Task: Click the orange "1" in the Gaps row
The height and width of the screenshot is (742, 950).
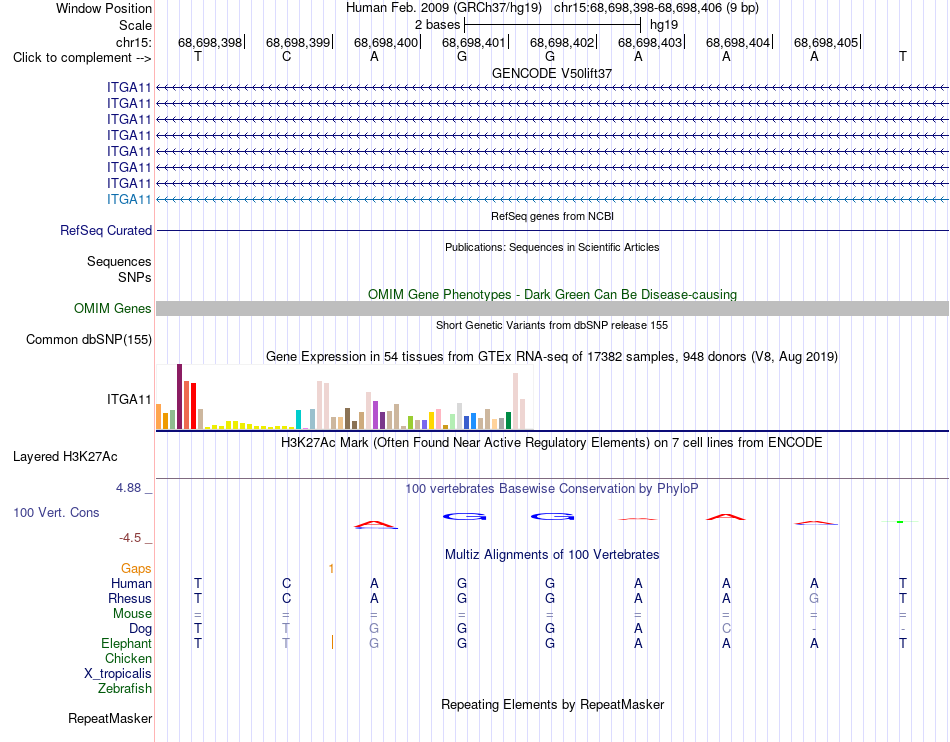Action: [x=331, y=568]
